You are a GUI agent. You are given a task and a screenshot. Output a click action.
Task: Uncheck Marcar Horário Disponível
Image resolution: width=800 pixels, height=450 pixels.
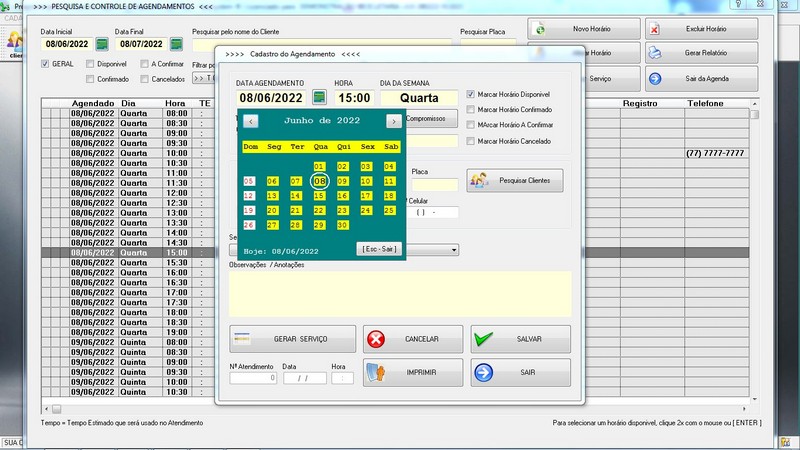click(x=470, y=94)
